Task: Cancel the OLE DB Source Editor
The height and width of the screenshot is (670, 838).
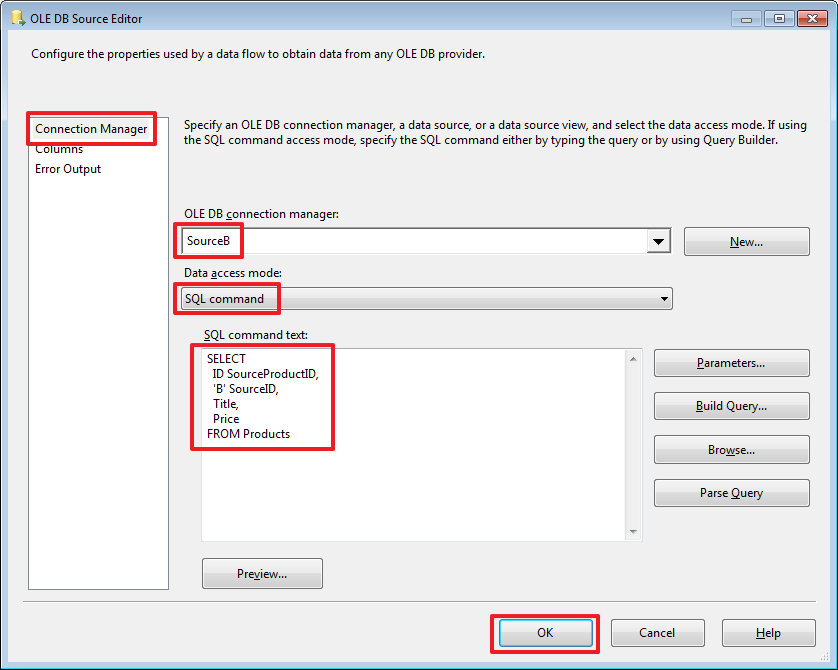Action: pos(657,633)
